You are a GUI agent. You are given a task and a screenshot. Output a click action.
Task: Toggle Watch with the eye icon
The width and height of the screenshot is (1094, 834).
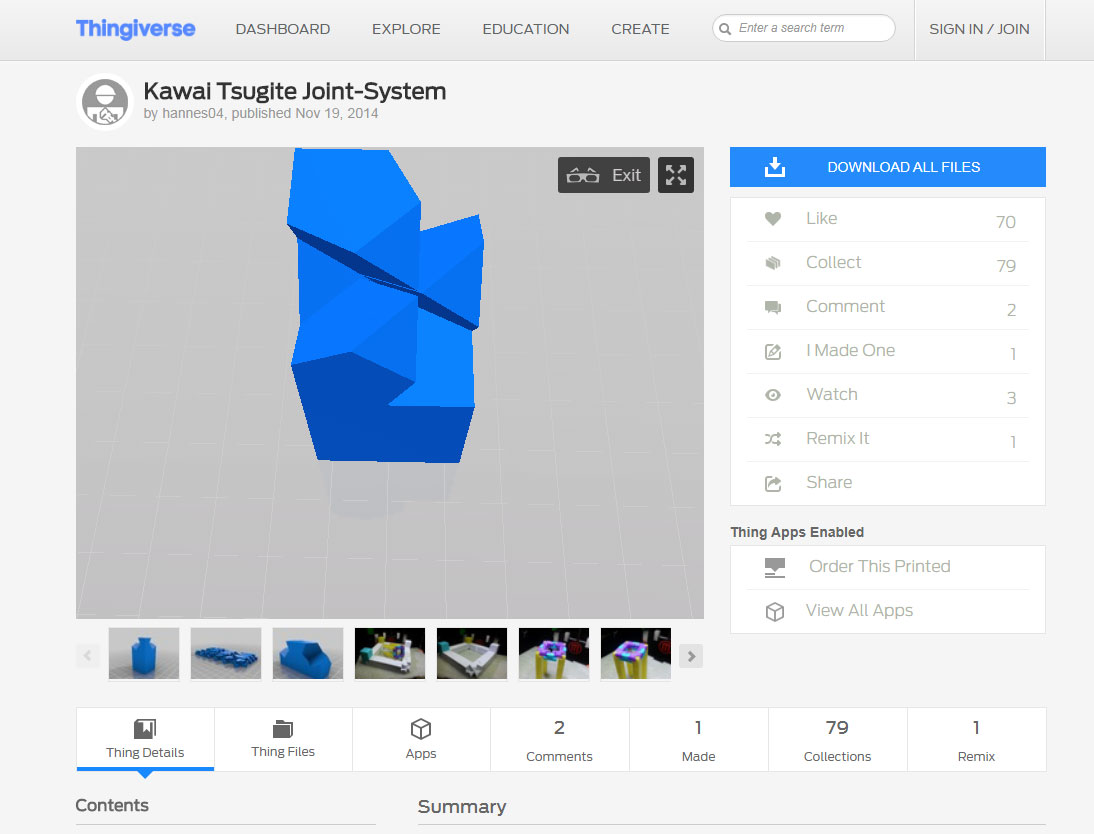[x=773, y=395]
